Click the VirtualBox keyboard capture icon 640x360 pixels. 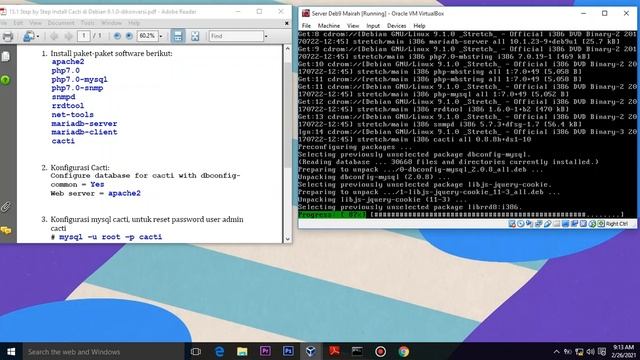[601, 224]
